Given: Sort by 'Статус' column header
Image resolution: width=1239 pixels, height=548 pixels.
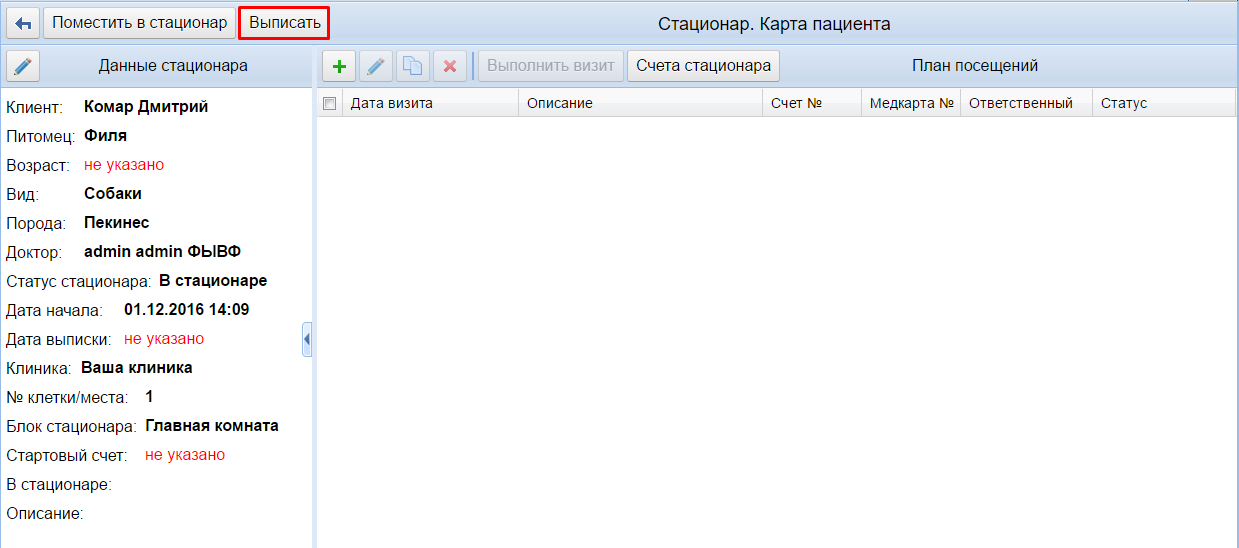Looking at the screenshot, I should [x=1123, y=103].
